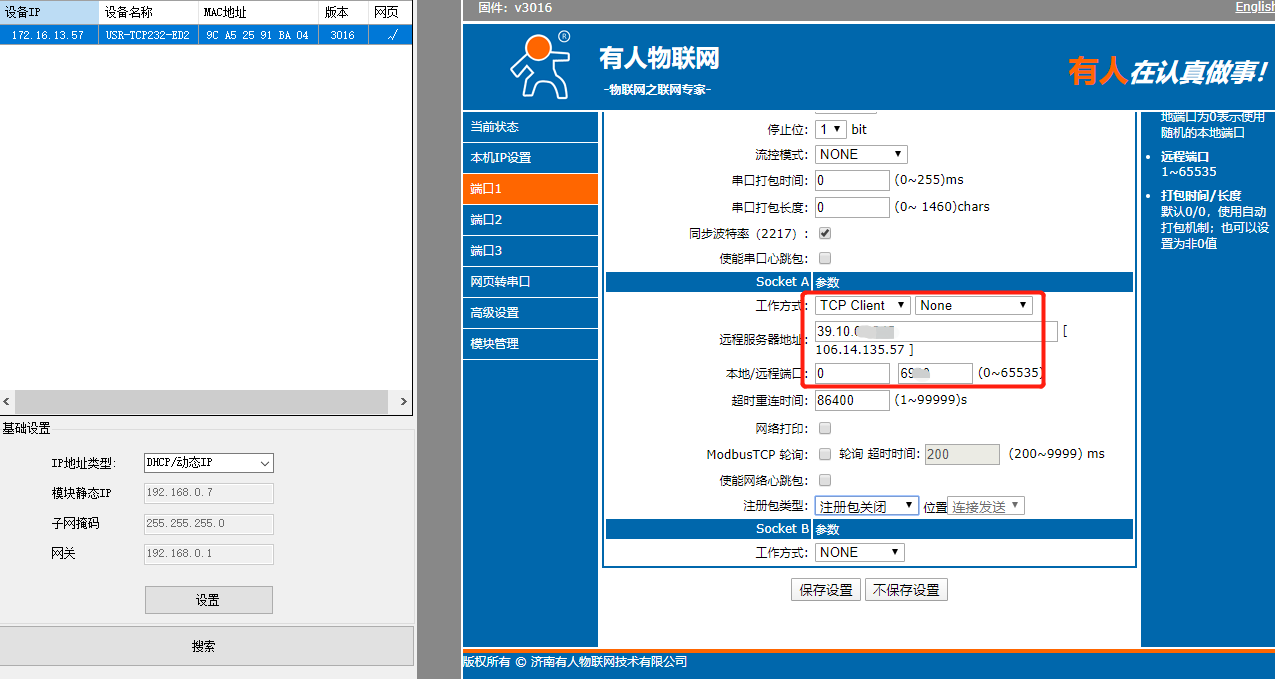Viewport: 1275px width, 679px height.
Task: Open the 注册包类型 dropdown
Action: click(866, 506)
